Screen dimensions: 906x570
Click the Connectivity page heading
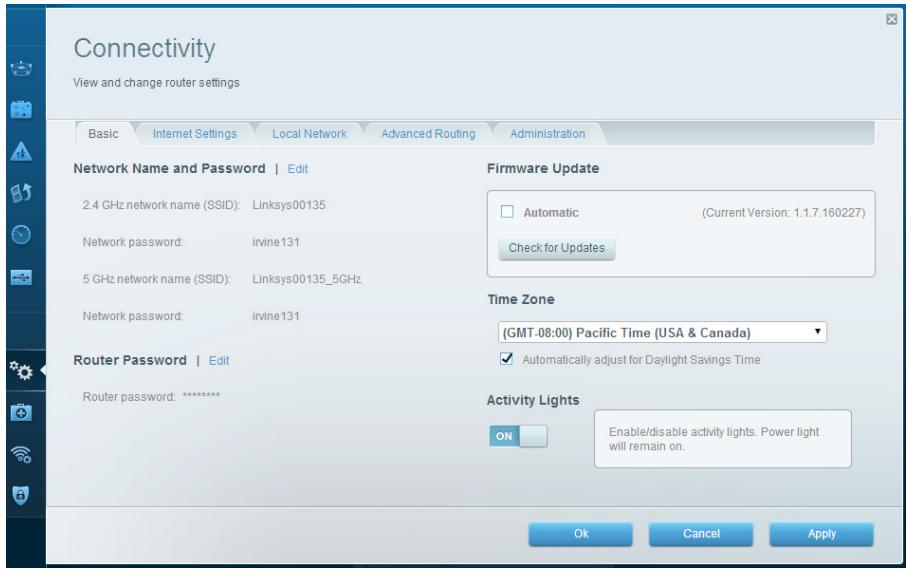coord(144,48)
